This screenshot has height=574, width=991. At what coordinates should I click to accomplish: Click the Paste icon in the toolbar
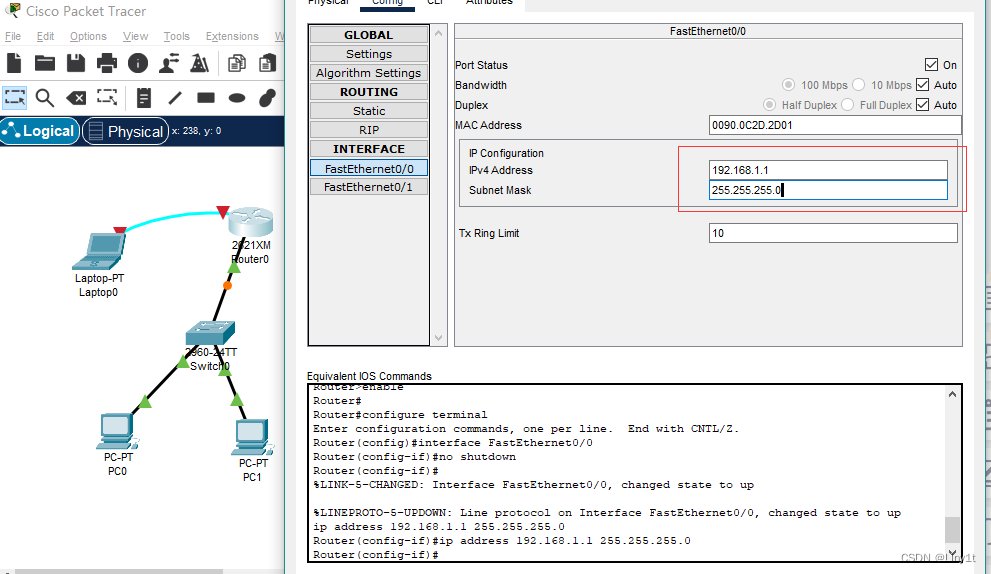tap(268, 63)
